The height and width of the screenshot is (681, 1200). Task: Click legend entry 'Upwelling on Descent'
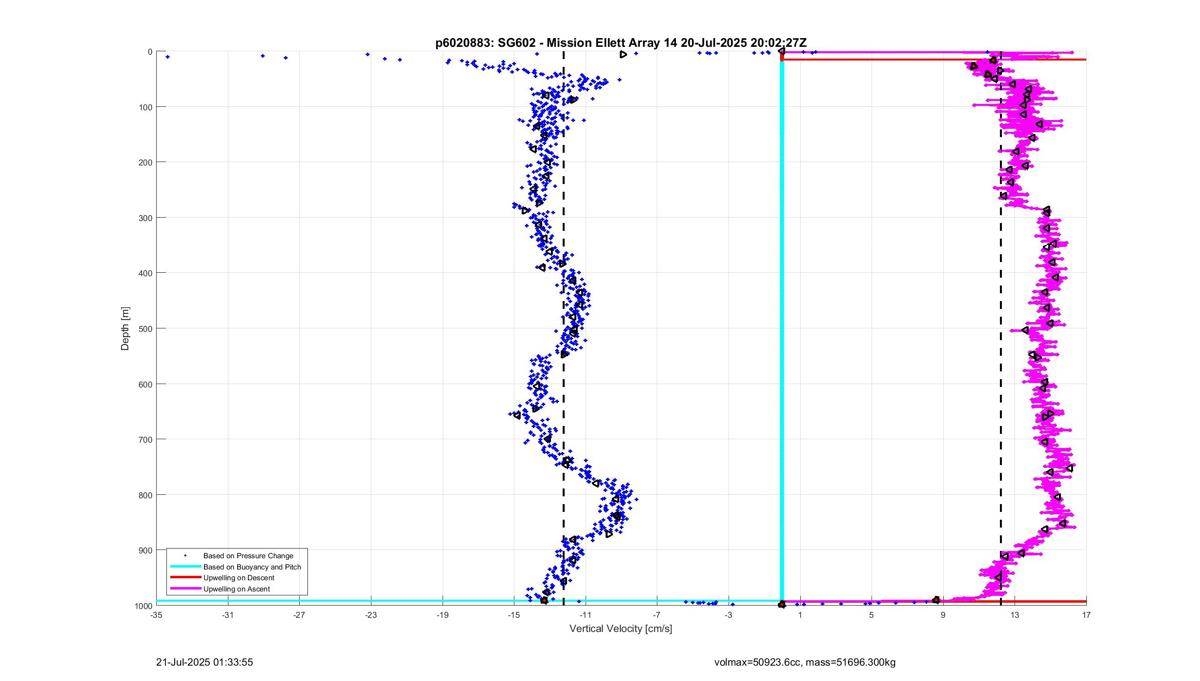coord(238,578)
